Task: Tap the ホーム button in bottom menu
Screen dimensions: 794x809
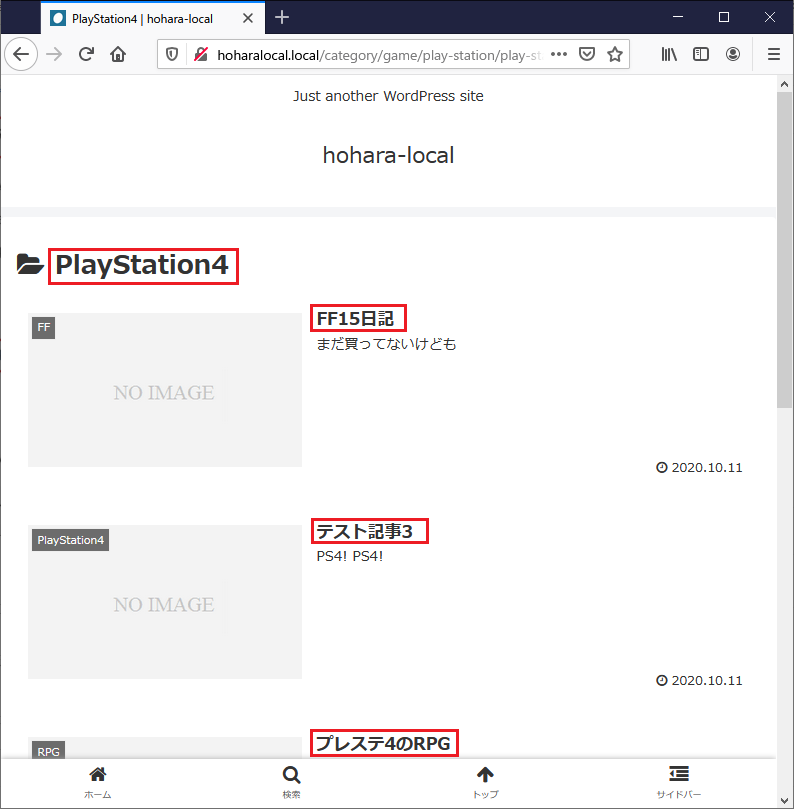Action: pos(98,781)
